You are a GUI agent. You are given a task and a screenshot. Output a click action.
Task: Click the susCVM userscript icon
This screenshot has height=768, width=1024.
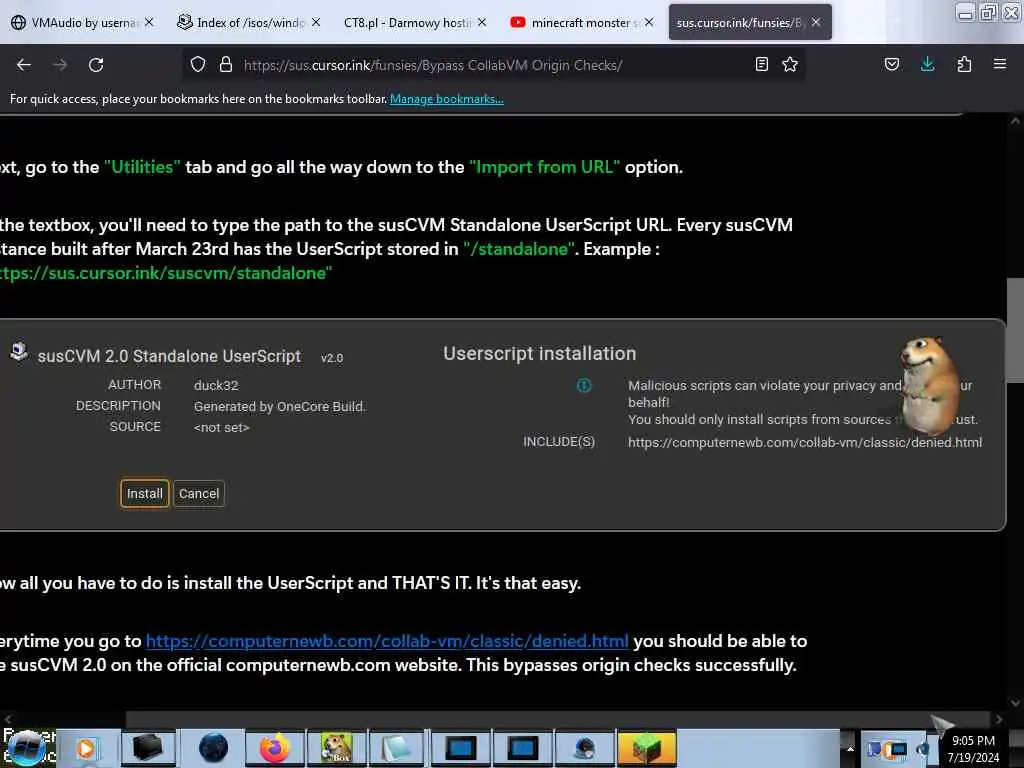point(19,351)
